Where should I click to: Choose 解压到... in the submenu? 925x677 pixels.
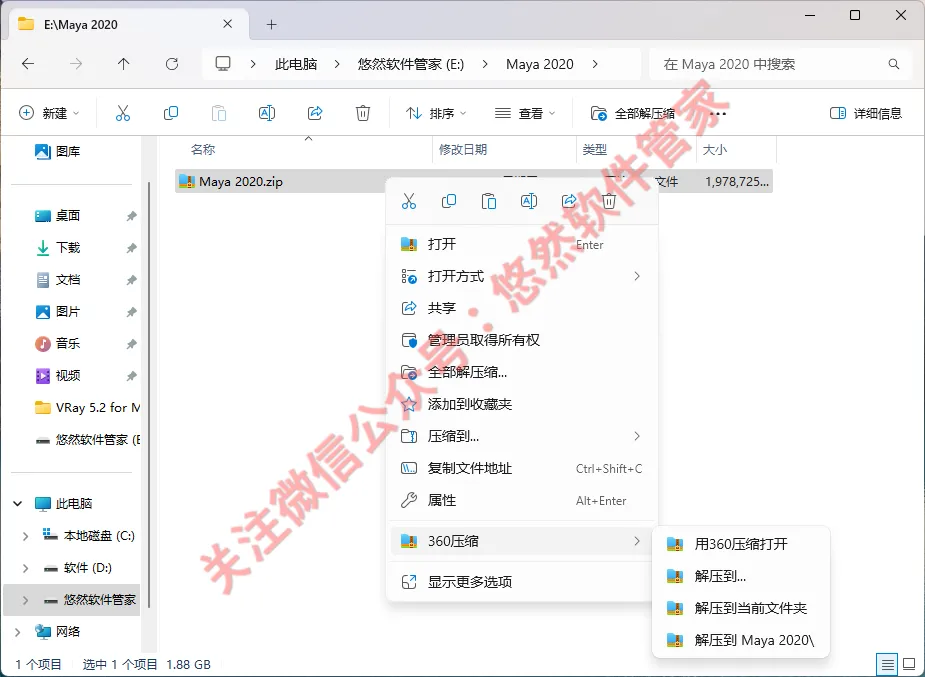click(741, 576)
